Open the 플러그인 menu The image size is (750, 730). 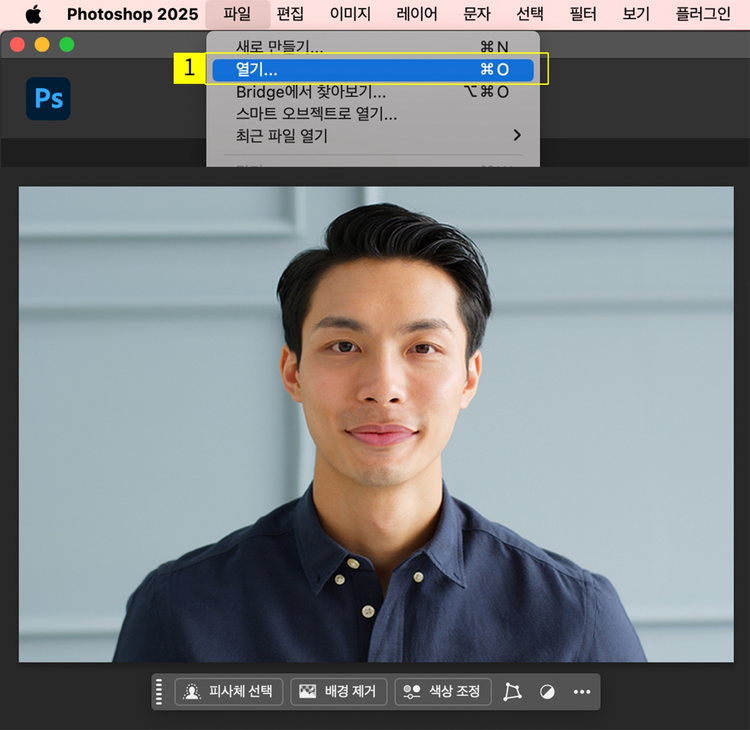click(703, 14)
